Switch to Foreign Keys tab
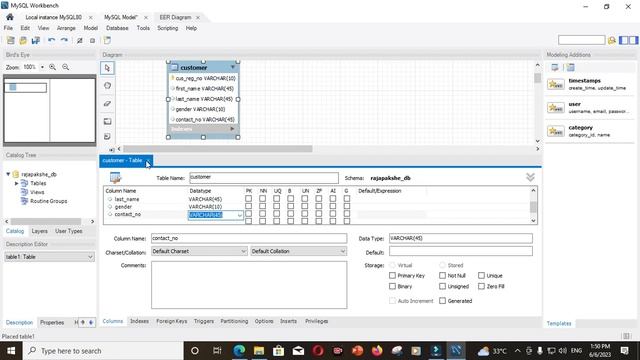Screen dimensions: 640x360 (x=171, y=321)
